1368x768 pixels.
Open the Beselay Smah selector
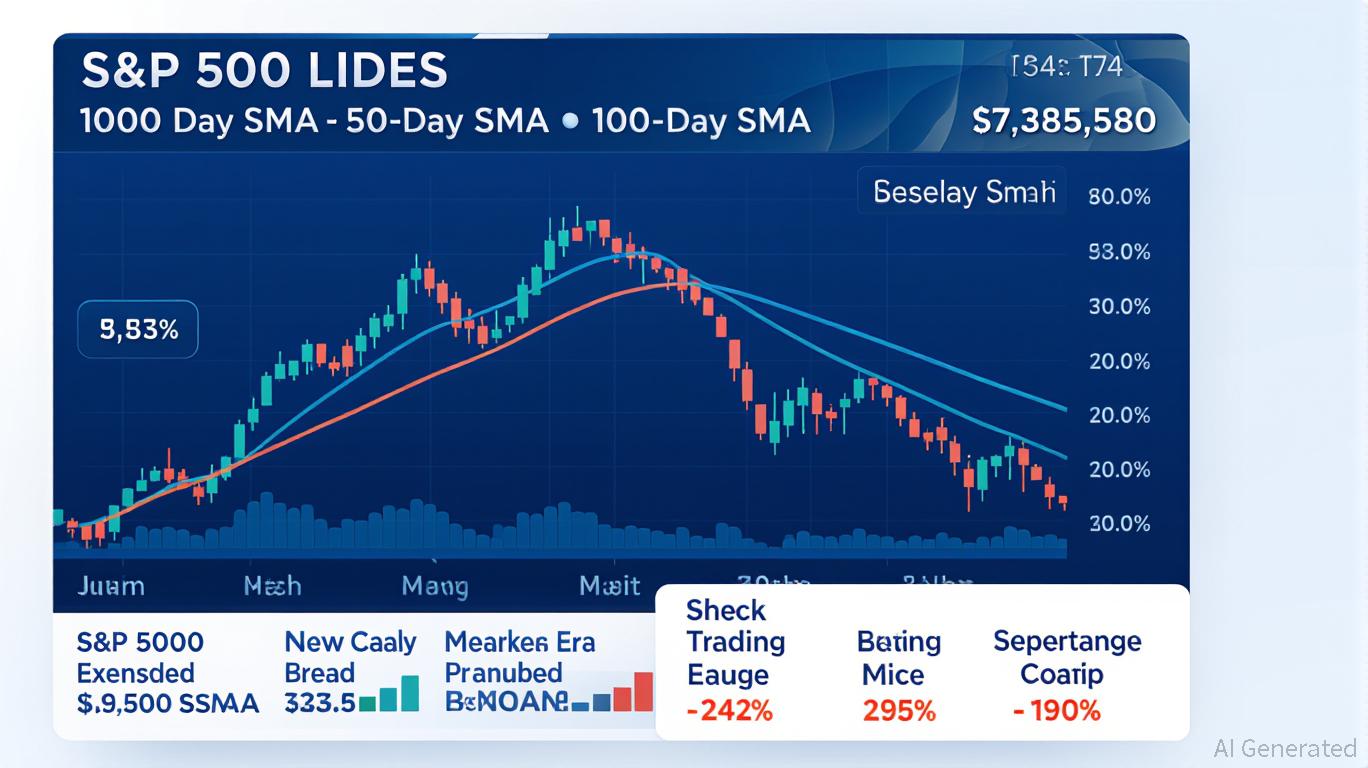pos(963,191)
